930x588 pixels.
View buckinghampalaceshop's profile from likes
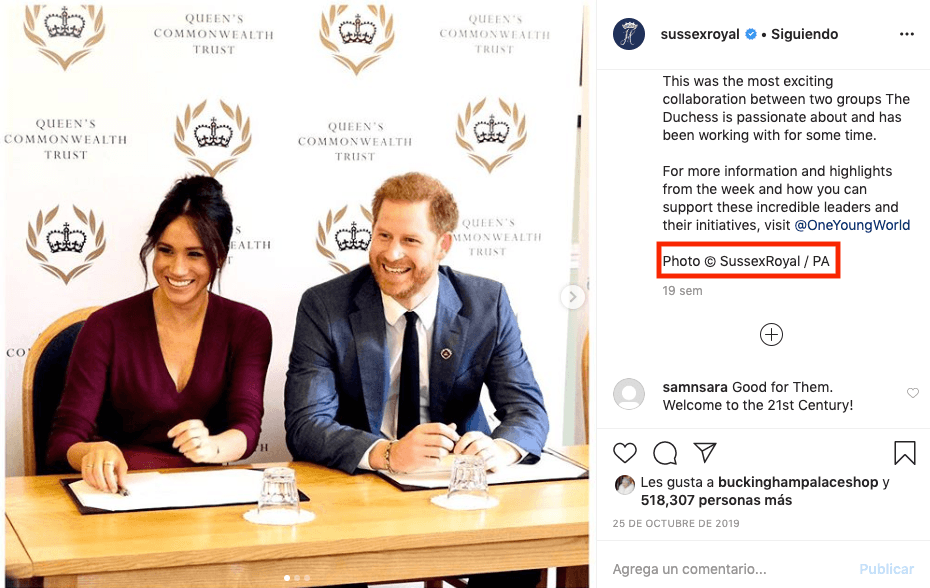[798, 482]
